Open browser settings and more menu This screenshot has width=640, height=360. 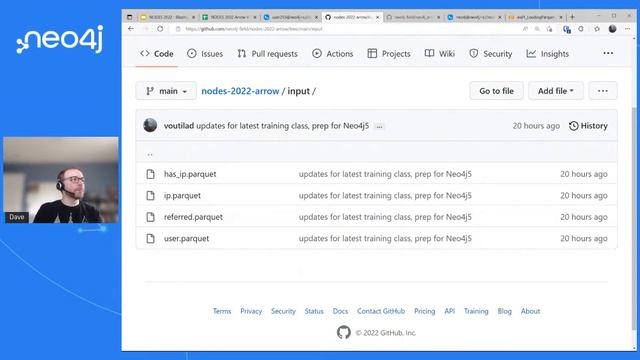(x=628, y=29)
